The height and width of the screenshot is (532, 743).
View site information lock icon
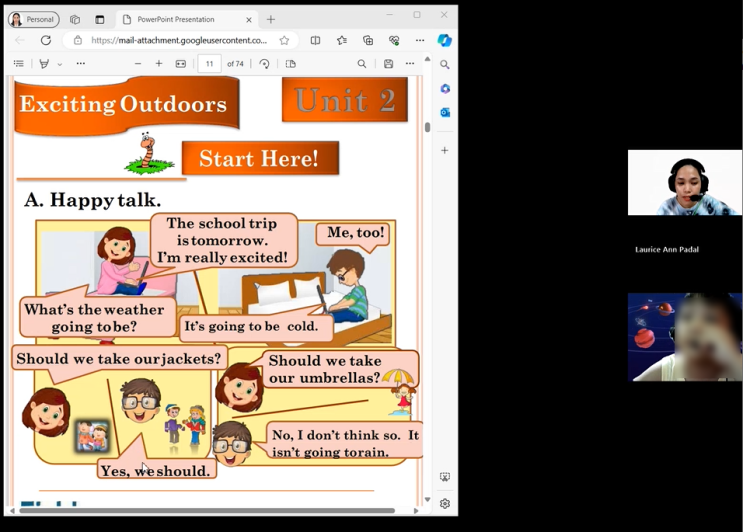[78, 40]
